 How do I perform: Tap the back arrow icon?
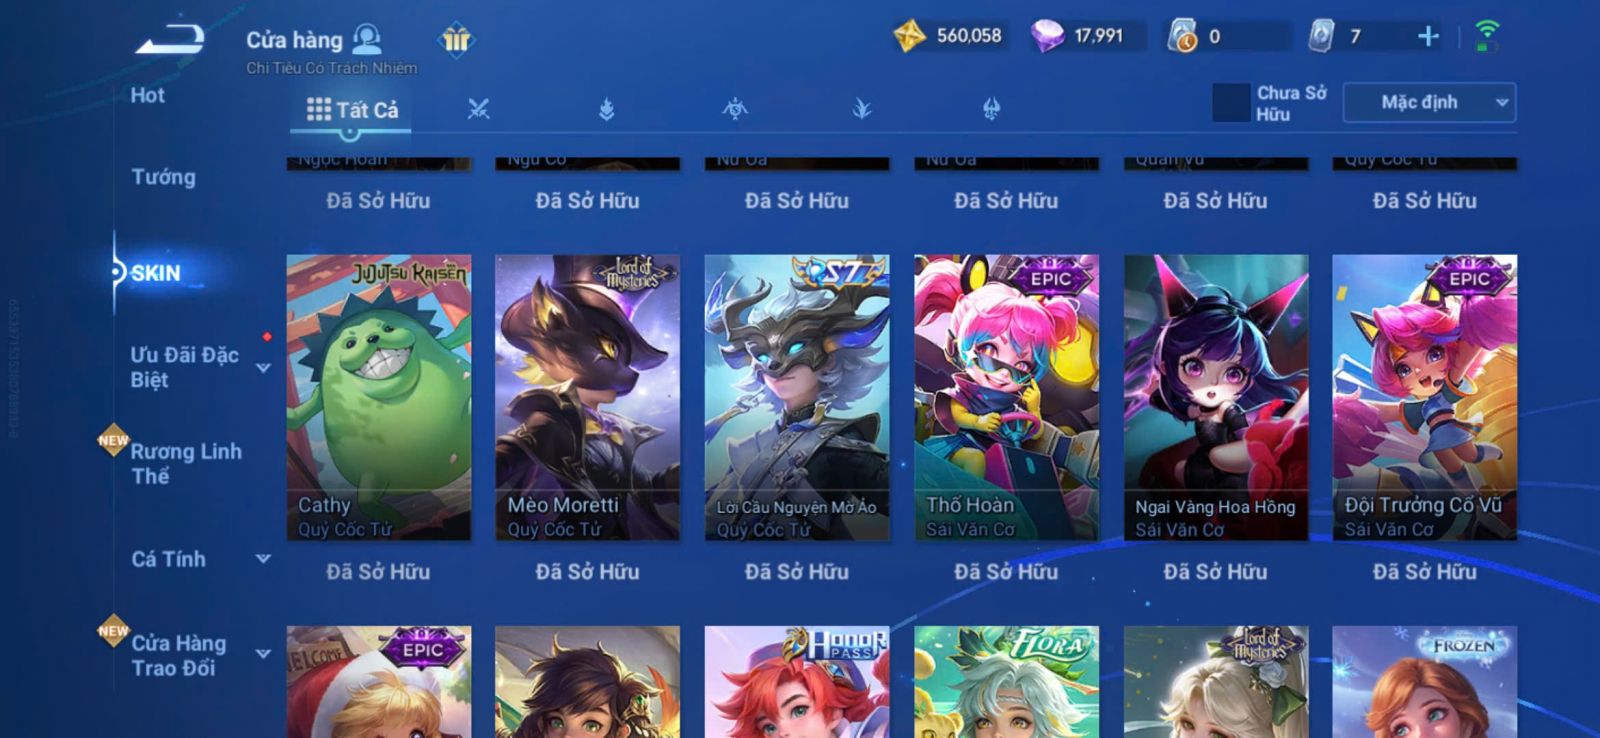[171, 40]
